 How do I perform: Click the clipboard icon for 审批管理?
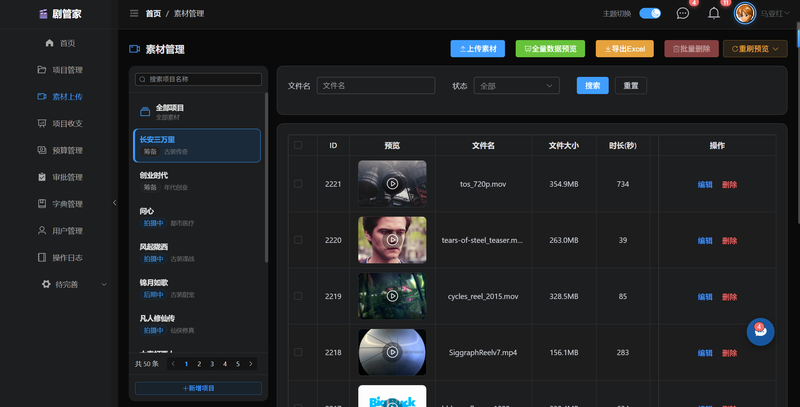42,177
